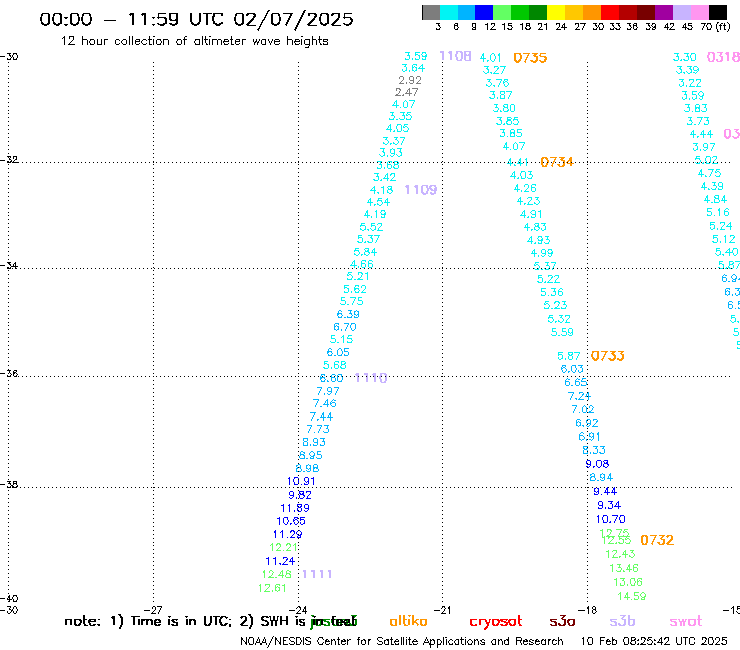Click the longitude axis label -27
Image resolution: width=740 pixels, height=650 pixels.
coord(153,610)
